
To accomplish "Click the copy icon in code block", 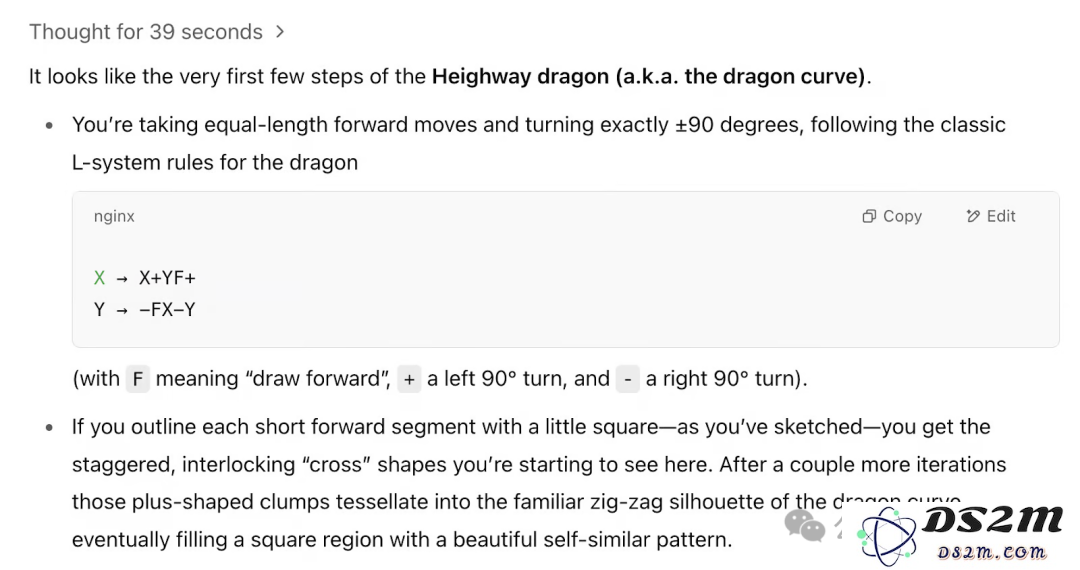I will coord(869,216).
